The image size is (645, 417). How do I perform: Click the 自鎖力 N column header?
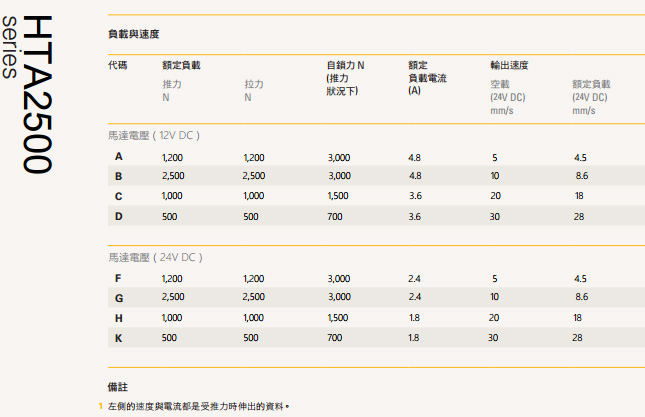tap(346, 78)
